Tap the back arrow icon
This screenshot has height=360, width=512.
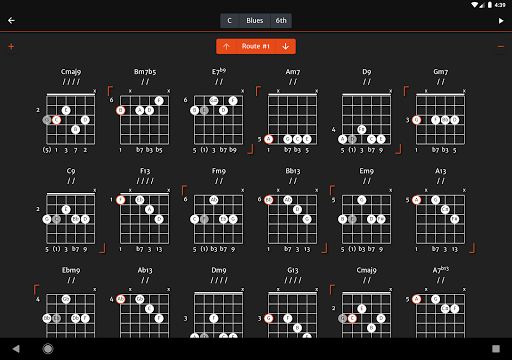11,21
